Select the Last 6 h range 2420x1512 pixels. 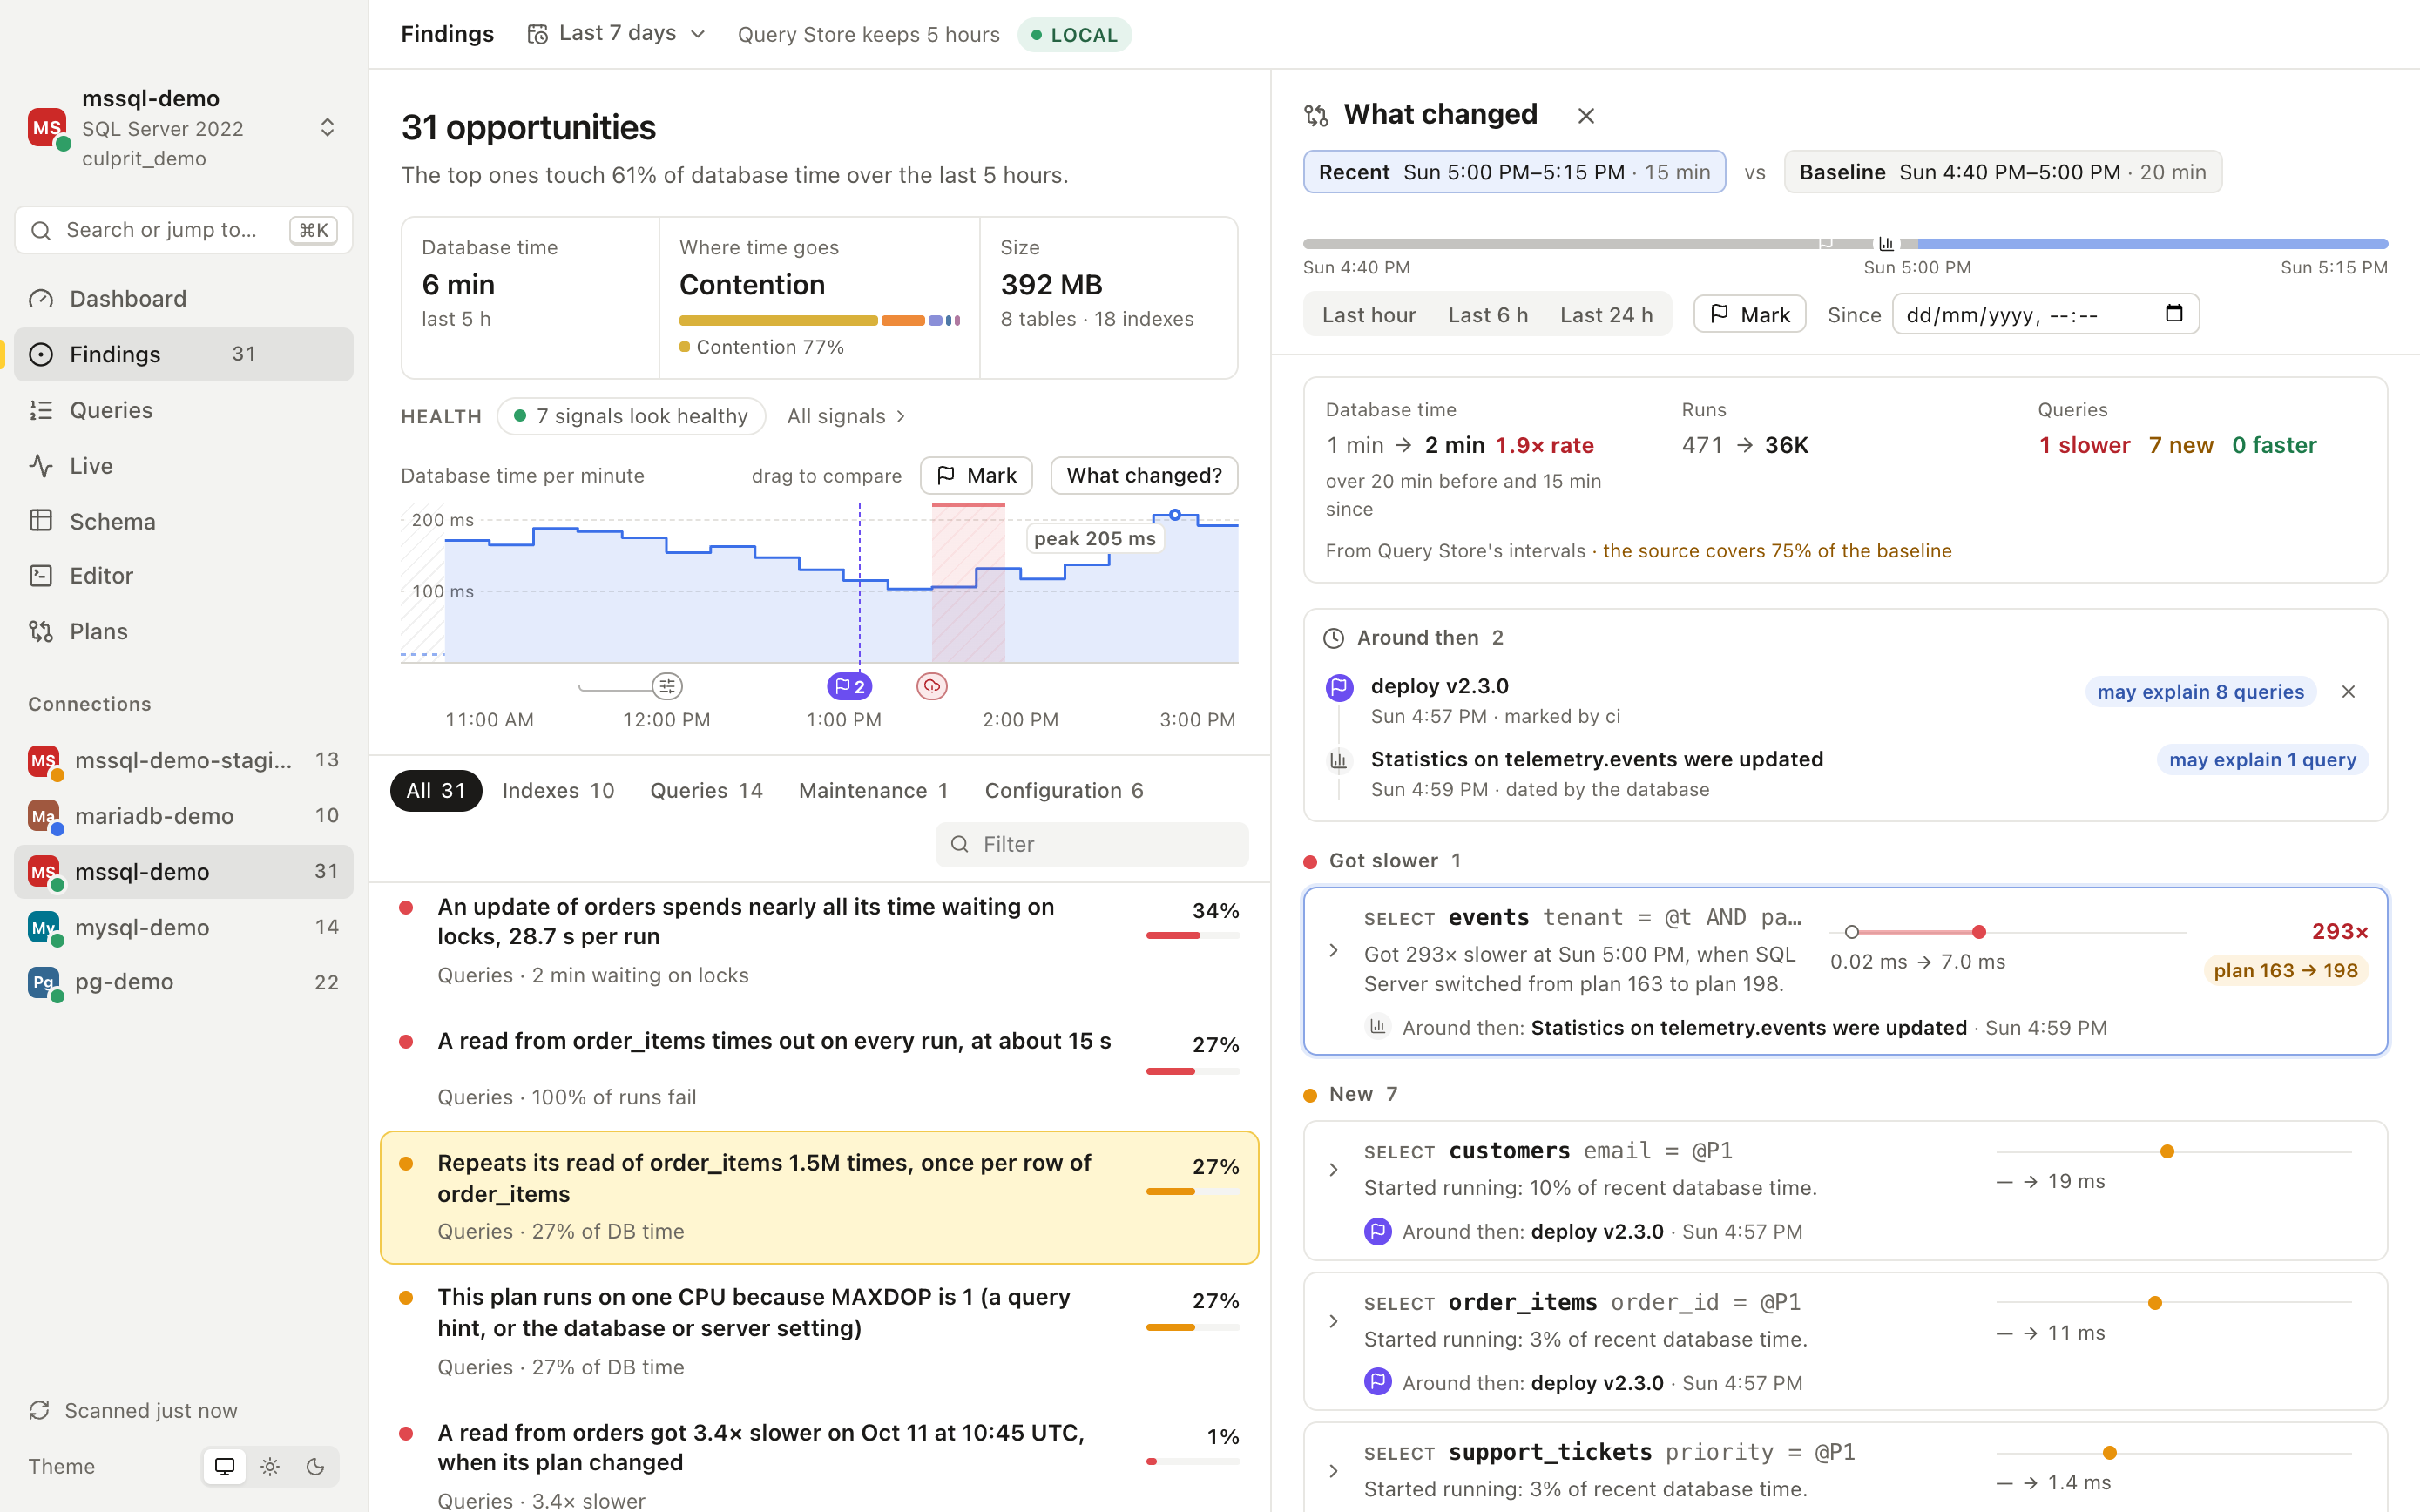coord(1488,315)
